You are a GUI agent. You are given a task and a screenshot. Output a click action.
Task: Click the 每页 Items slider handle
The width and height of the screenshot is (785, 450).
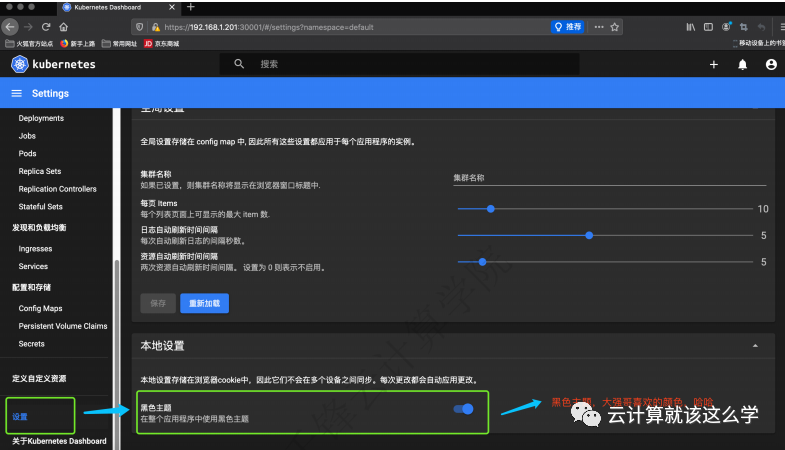tap(491, 209)
